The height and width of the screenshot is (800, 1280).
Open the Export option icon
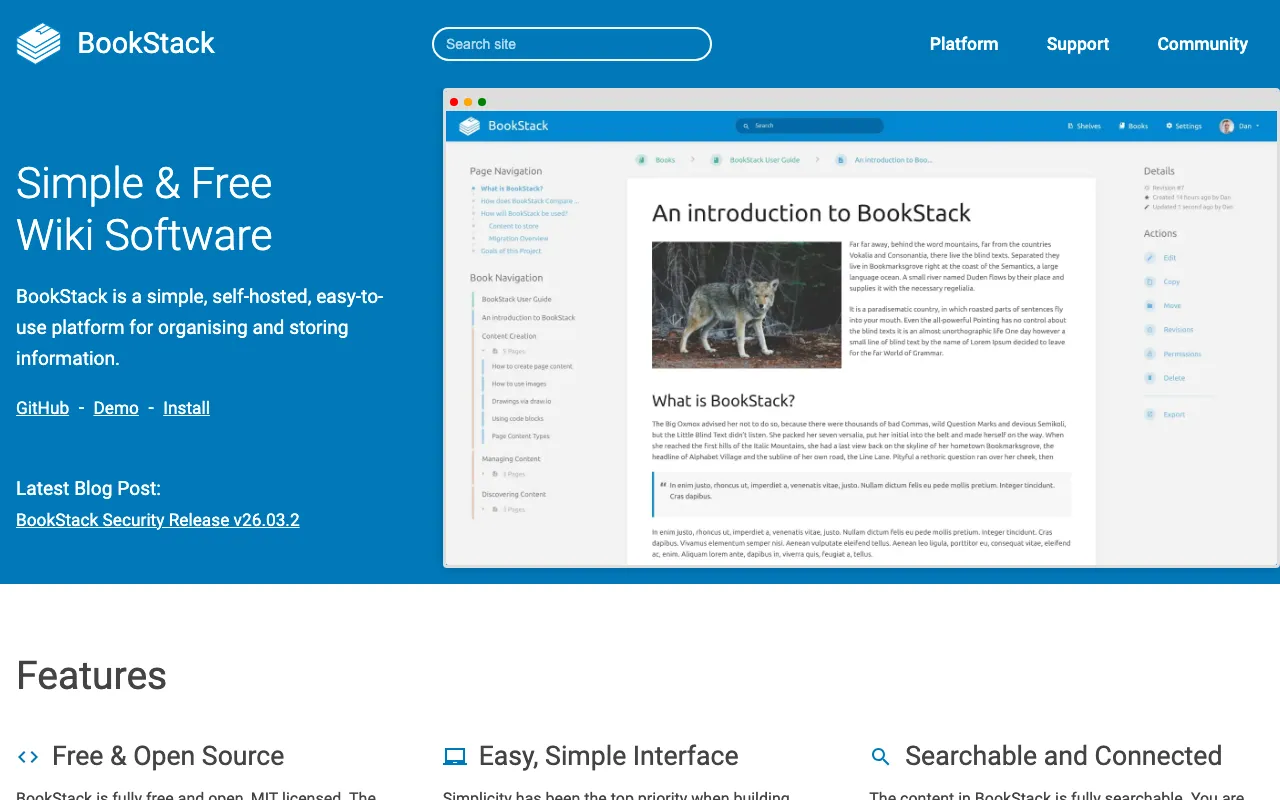1150,413
